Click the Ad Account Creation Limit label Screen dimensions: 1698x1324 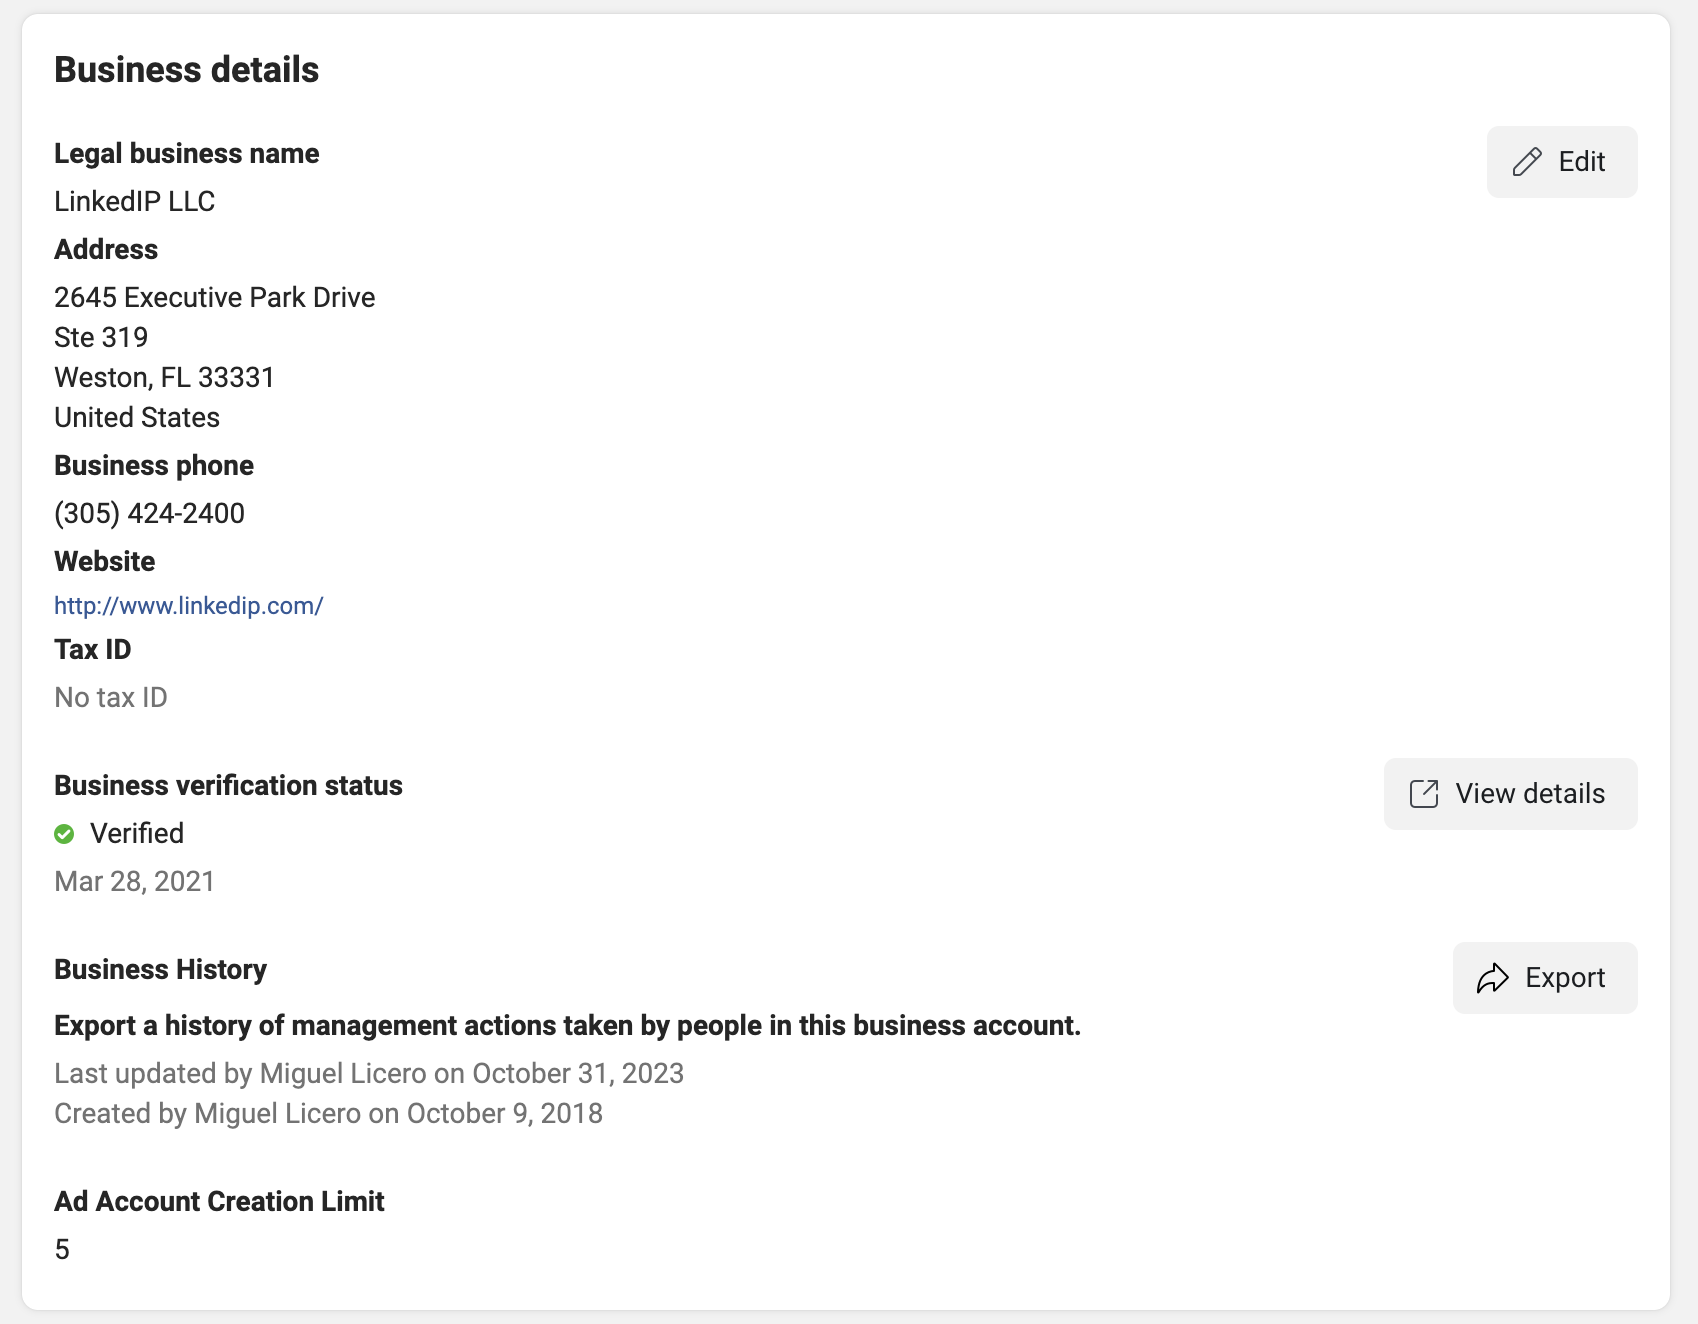[x=220, y=1202]
